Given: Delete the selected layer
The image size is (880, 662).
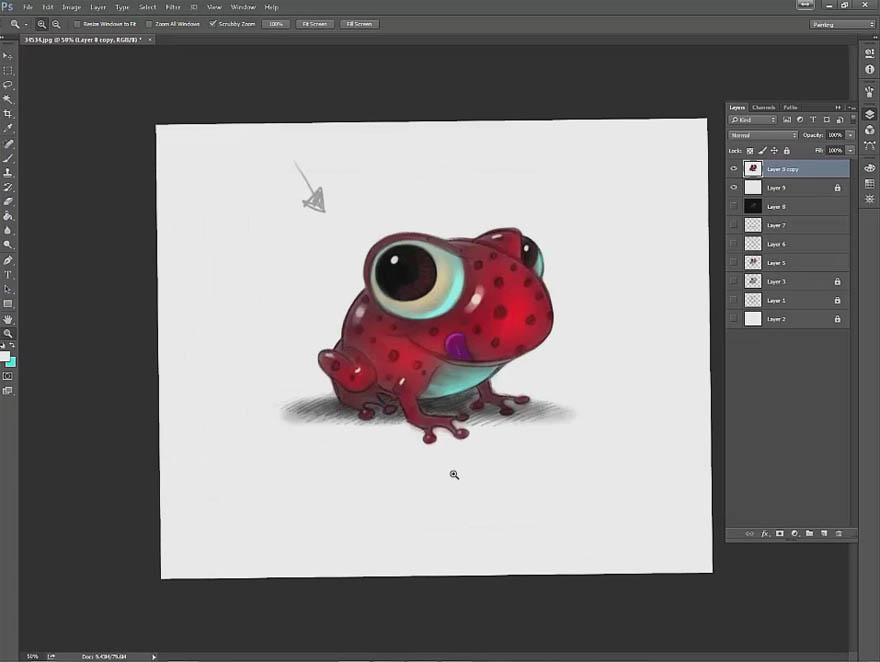Looking at the screenshot, I should tap(839, 534).
